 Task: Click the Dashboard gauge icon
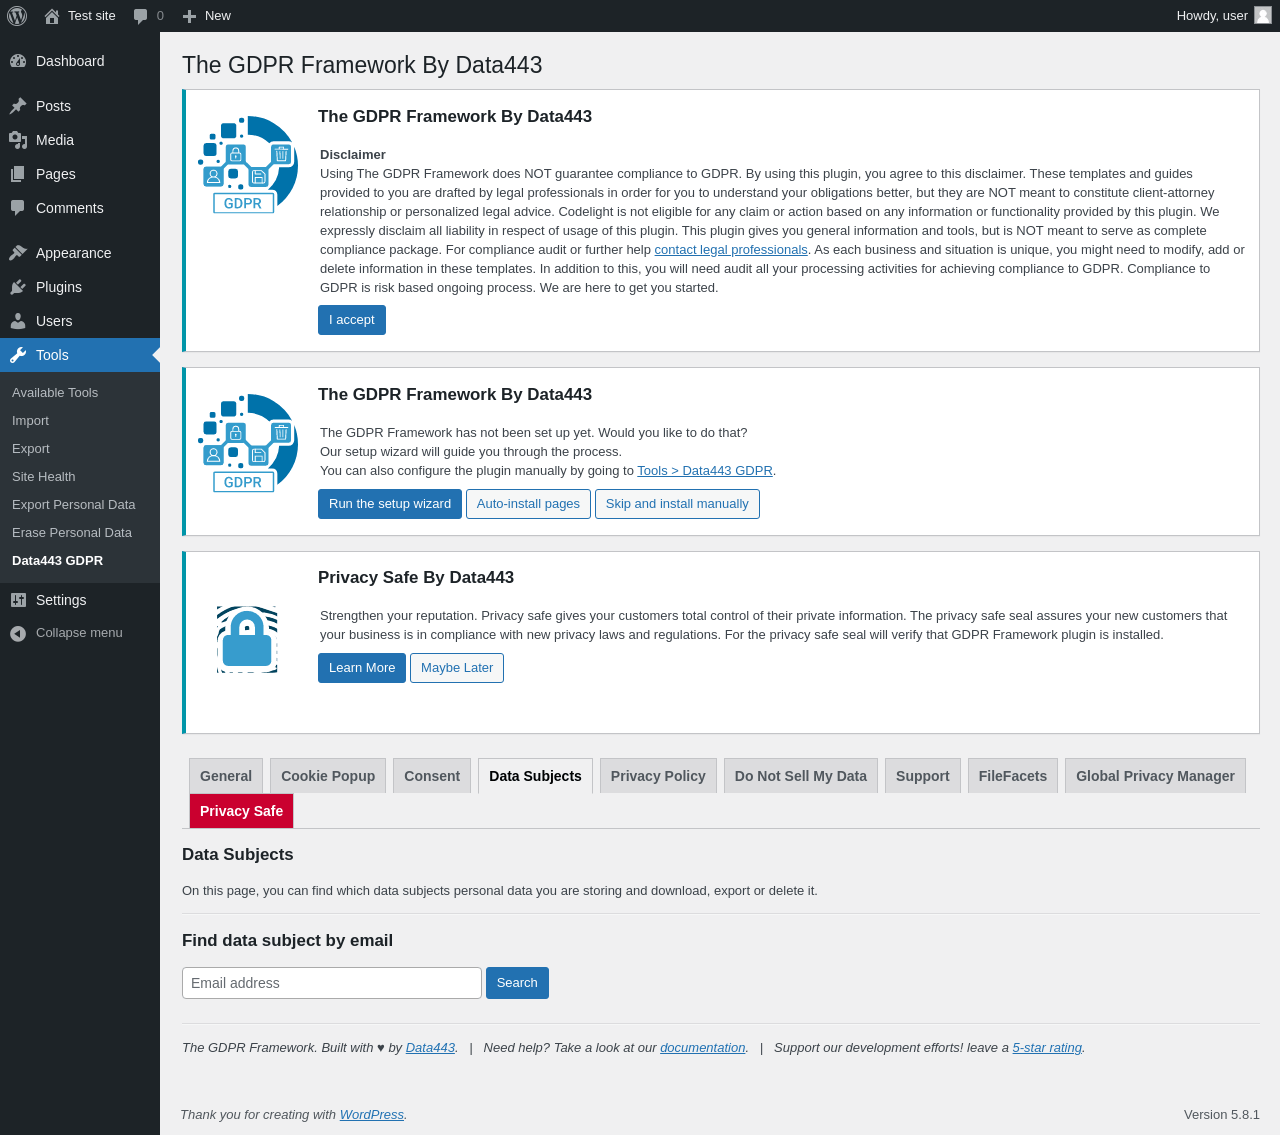pos(18,61)
